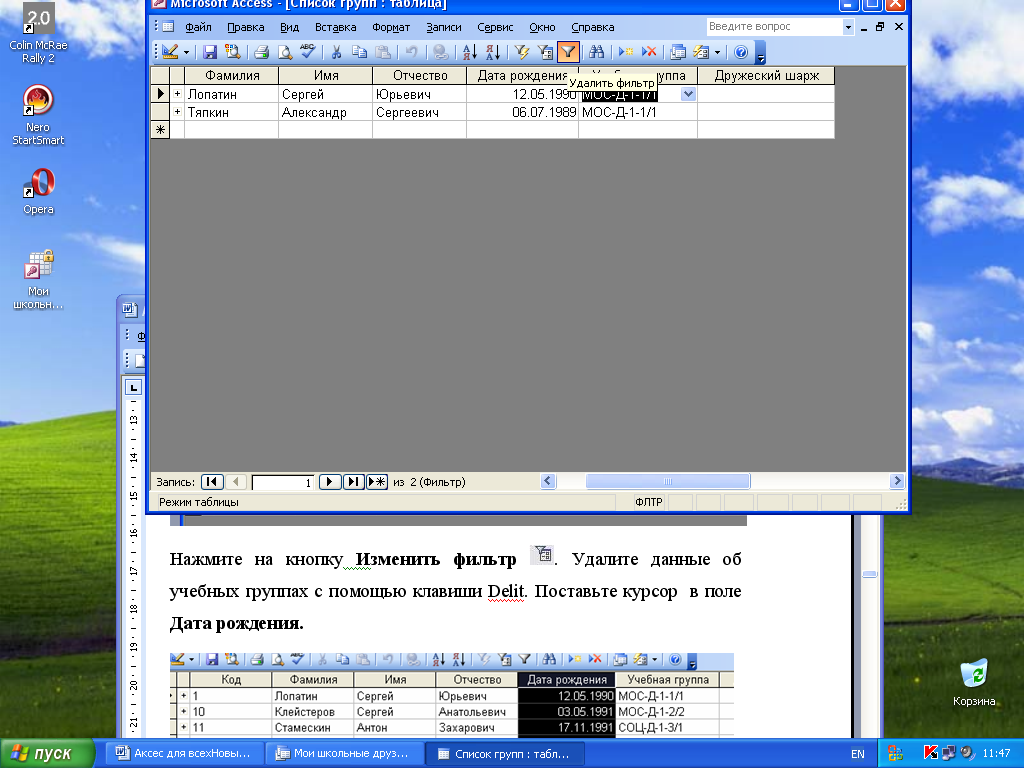Open the Database Window icon
The height and width of the screenshot is (768, 1024).
678,52
